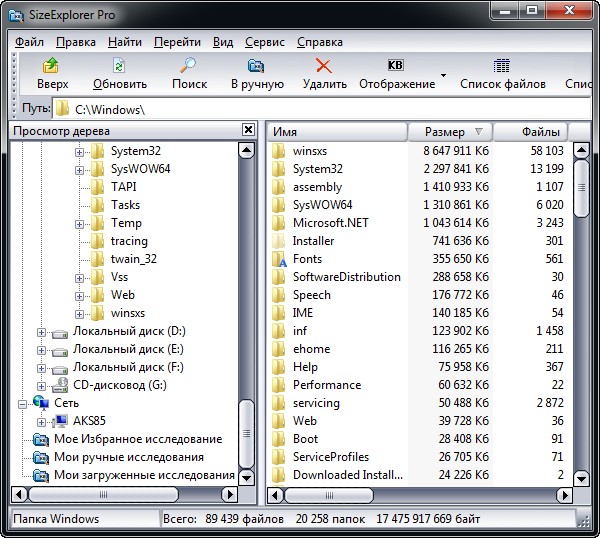Open the Сервис menu
This screenshot has width=600, height=538.
point(264,42)
